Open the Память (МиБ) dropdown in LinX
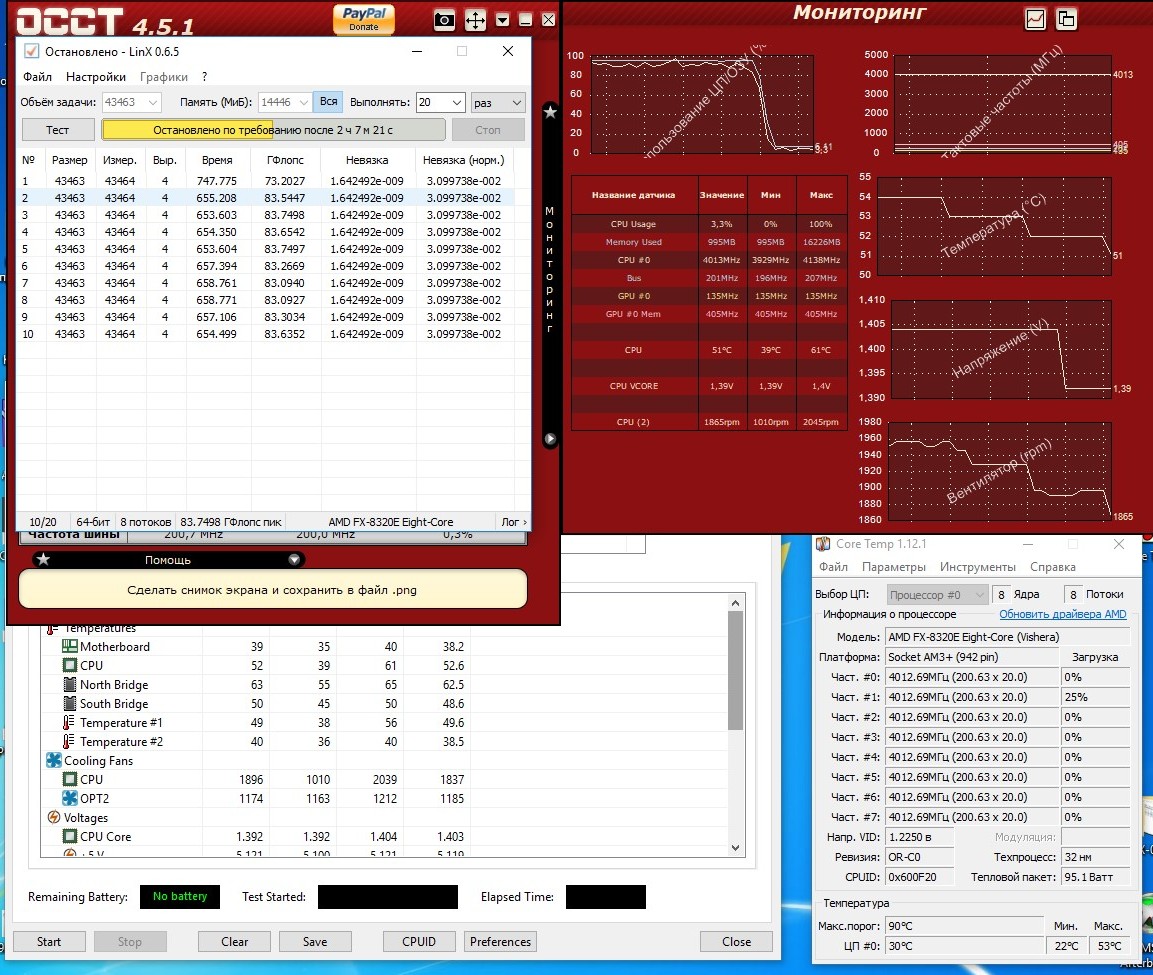 point(304,102)
